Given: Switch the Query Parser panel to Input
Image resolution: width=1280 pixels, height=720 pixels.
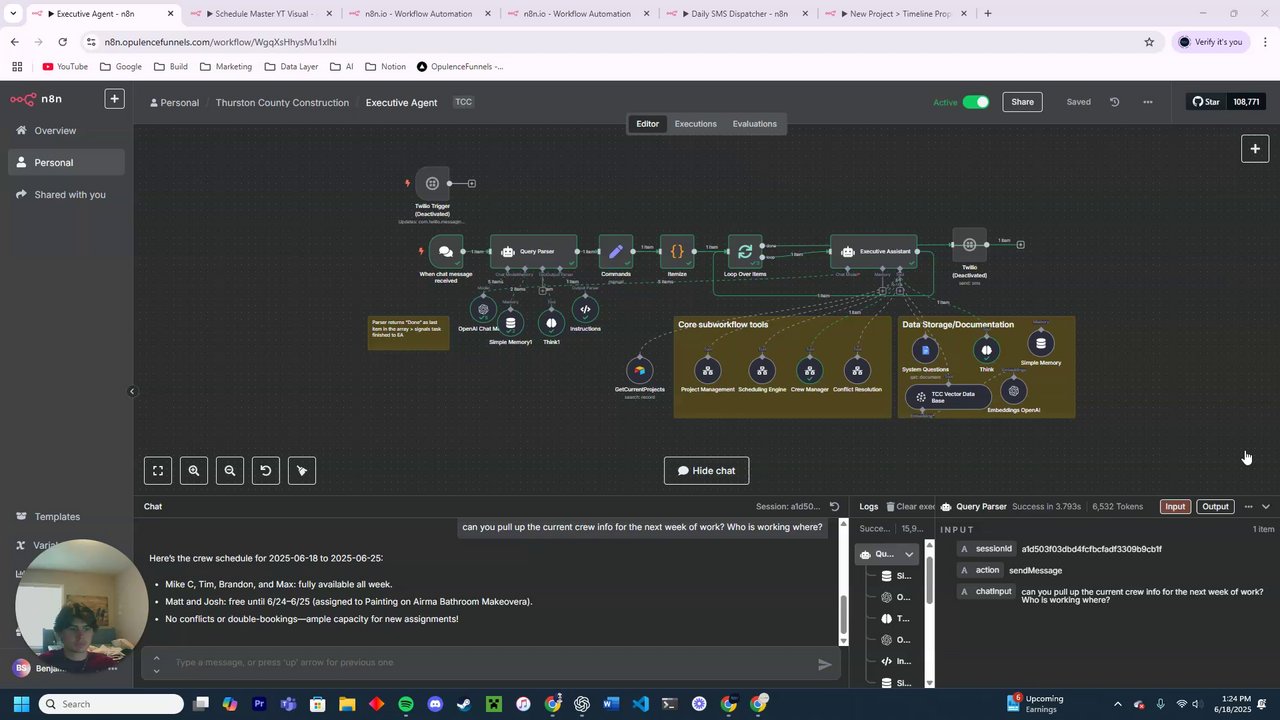Looking at the screenshot, I should pos(1175,507).
